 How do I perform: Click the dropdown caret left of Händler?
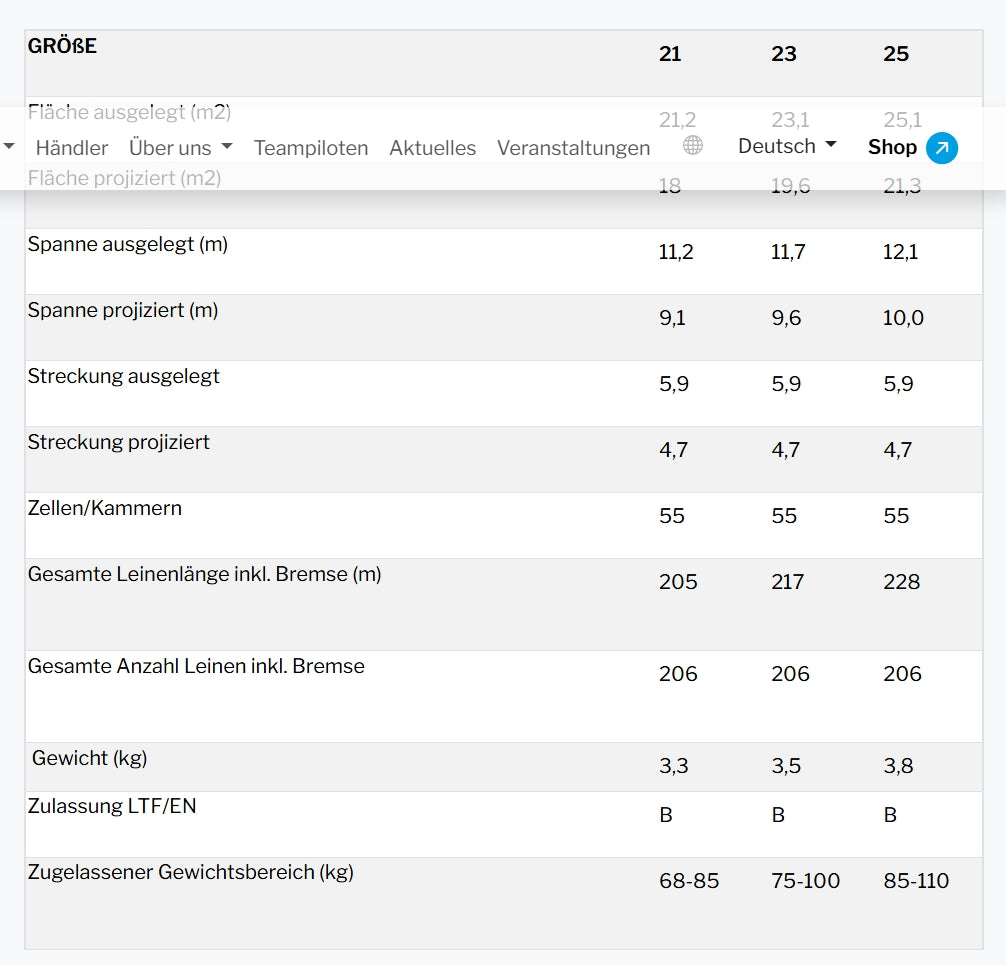click(x=9, y=147)
